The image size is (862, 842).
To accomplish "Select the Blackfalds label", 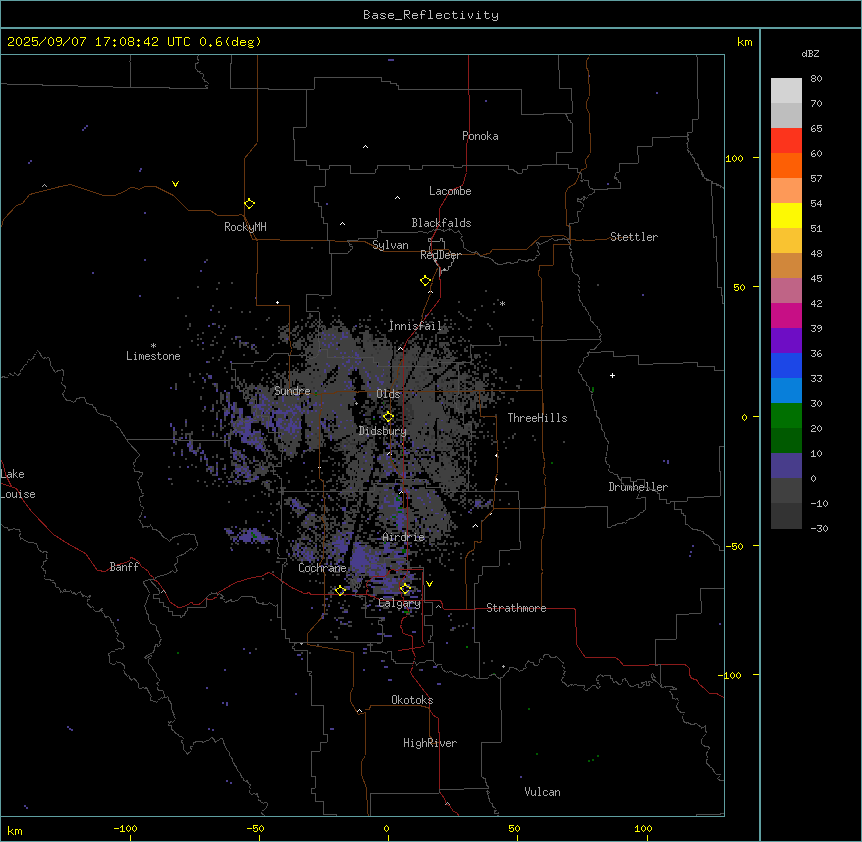I will click(x=441, y=223).
